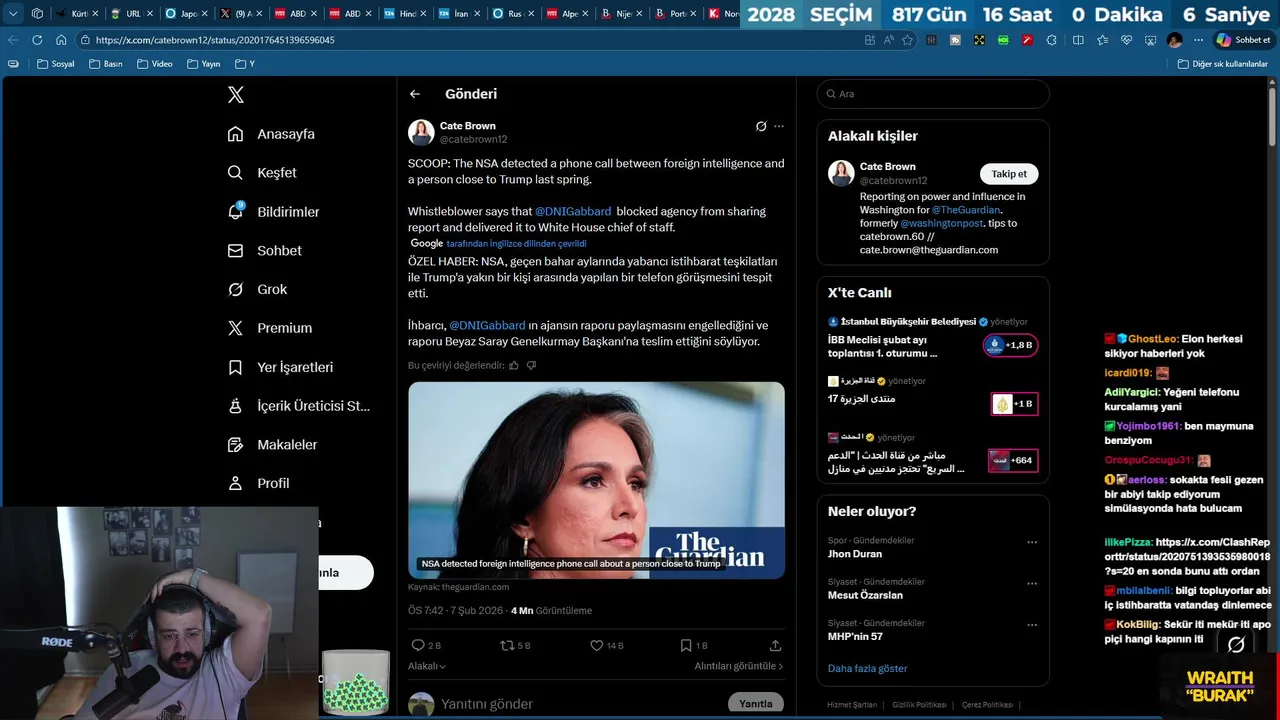This screenshot has width=1280, height=720.
Task: Open Sohbet et Copilot button
Action: [x=1243, y=40]
